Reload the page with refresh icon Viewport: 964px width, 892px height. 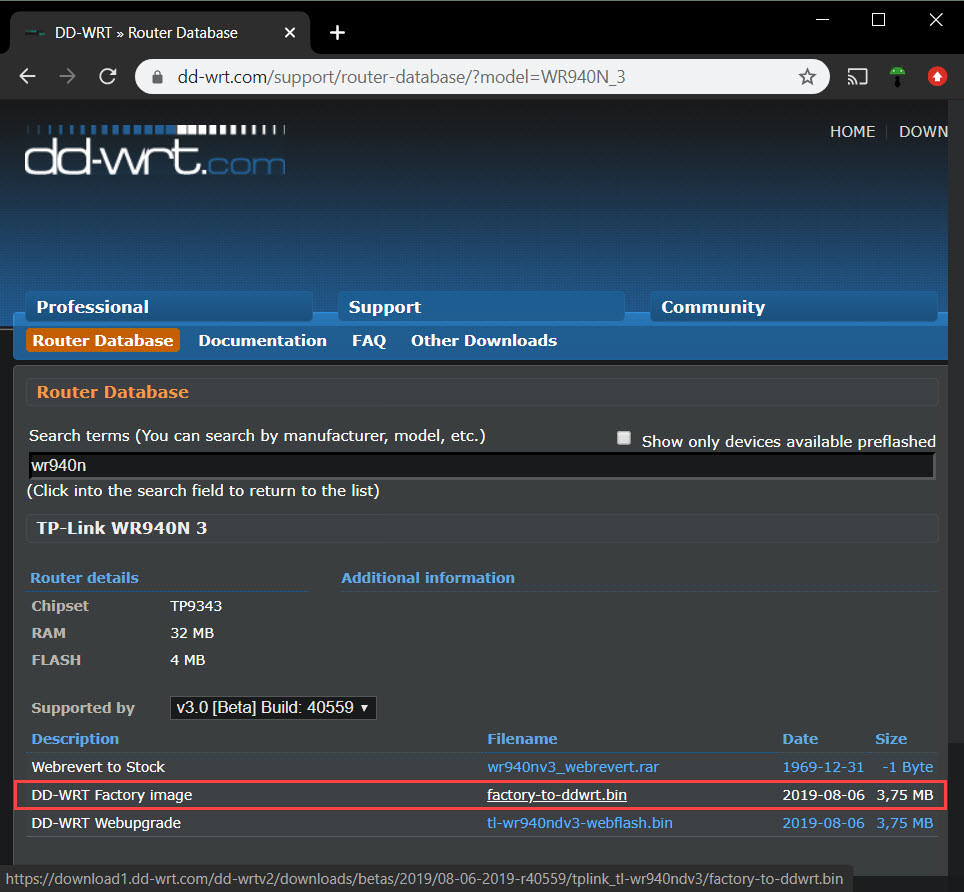pyautogui.click(x=107, y=77)
